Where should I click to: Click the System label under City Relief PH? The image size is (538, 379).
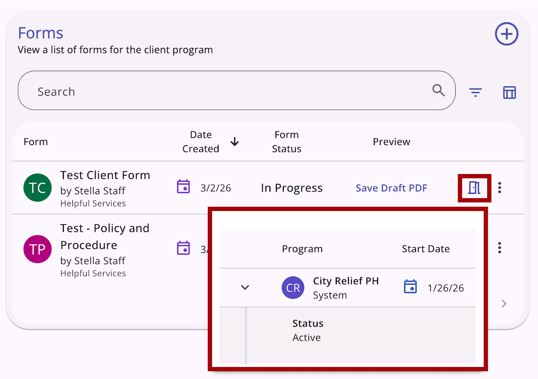point(330,295)
